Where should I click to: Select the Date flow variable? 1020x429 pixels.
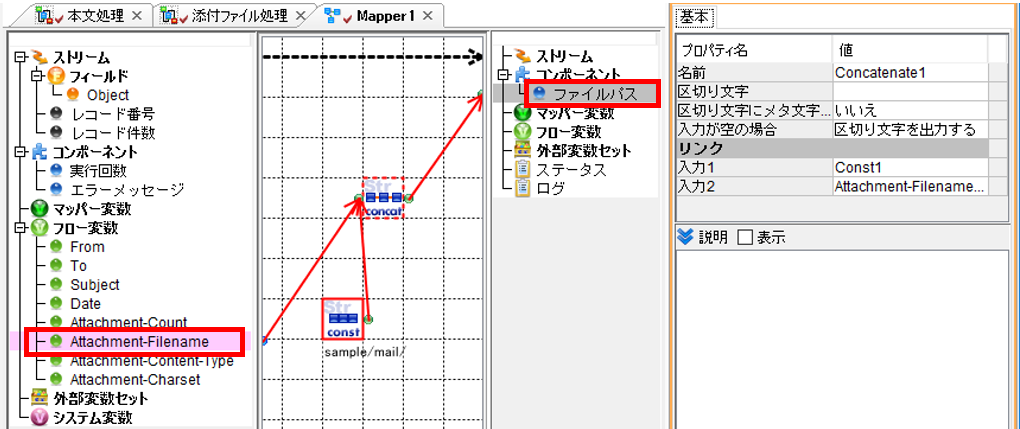pyautogui.click(x=85, y=304)
